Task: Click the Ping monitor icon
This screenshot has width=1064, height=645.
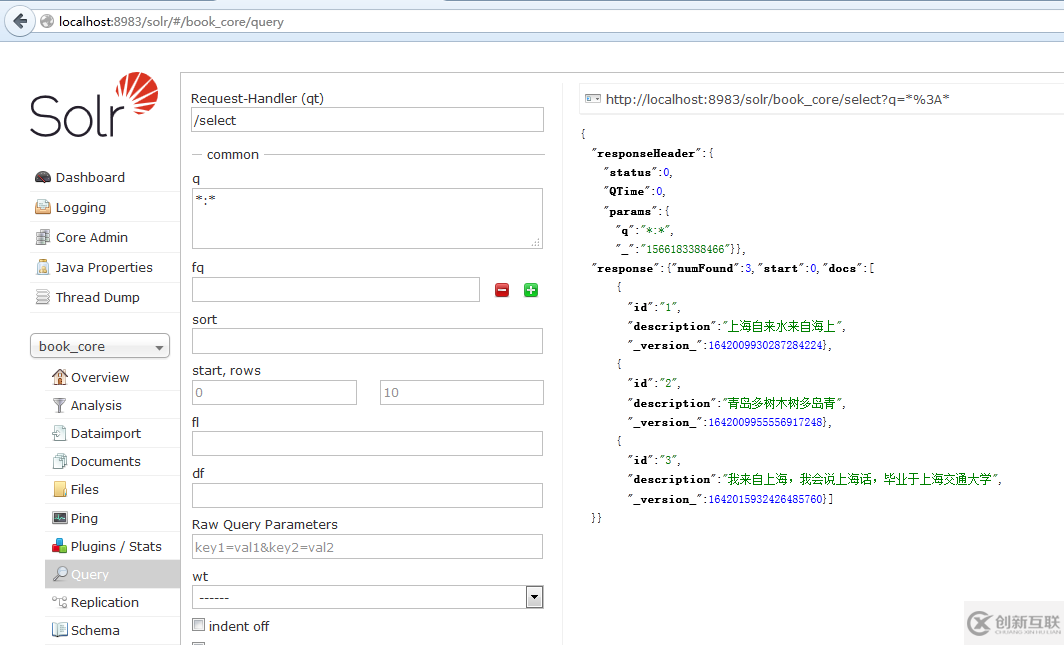Action: click(60, 517)
